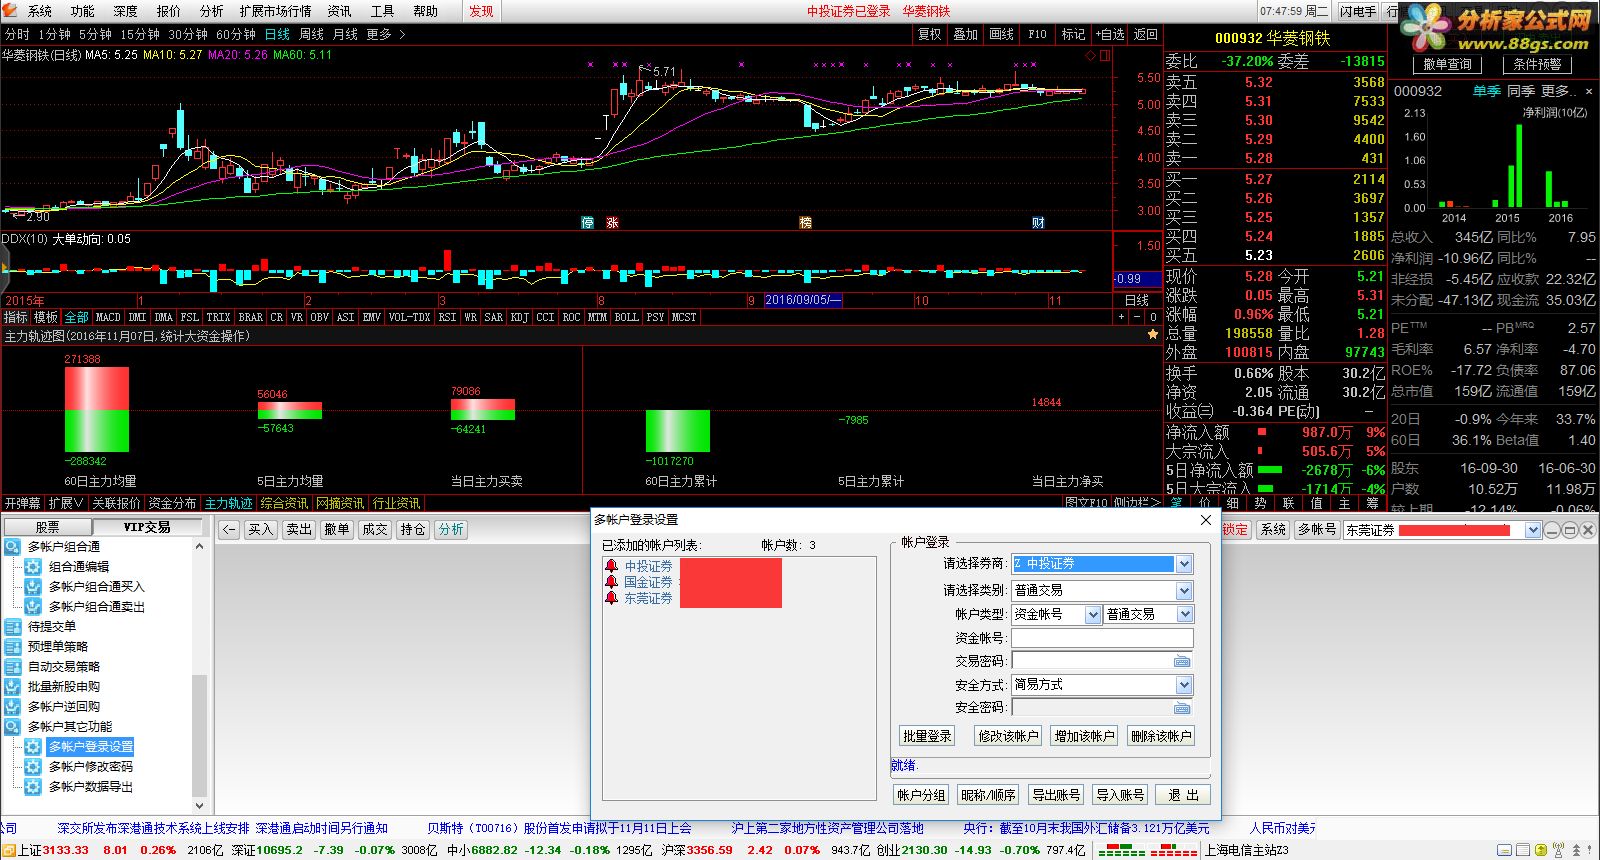Viewport: 1600px width, 860px height.
Task: Click the function tree vertical scrollbar
Action: (199, 675)
